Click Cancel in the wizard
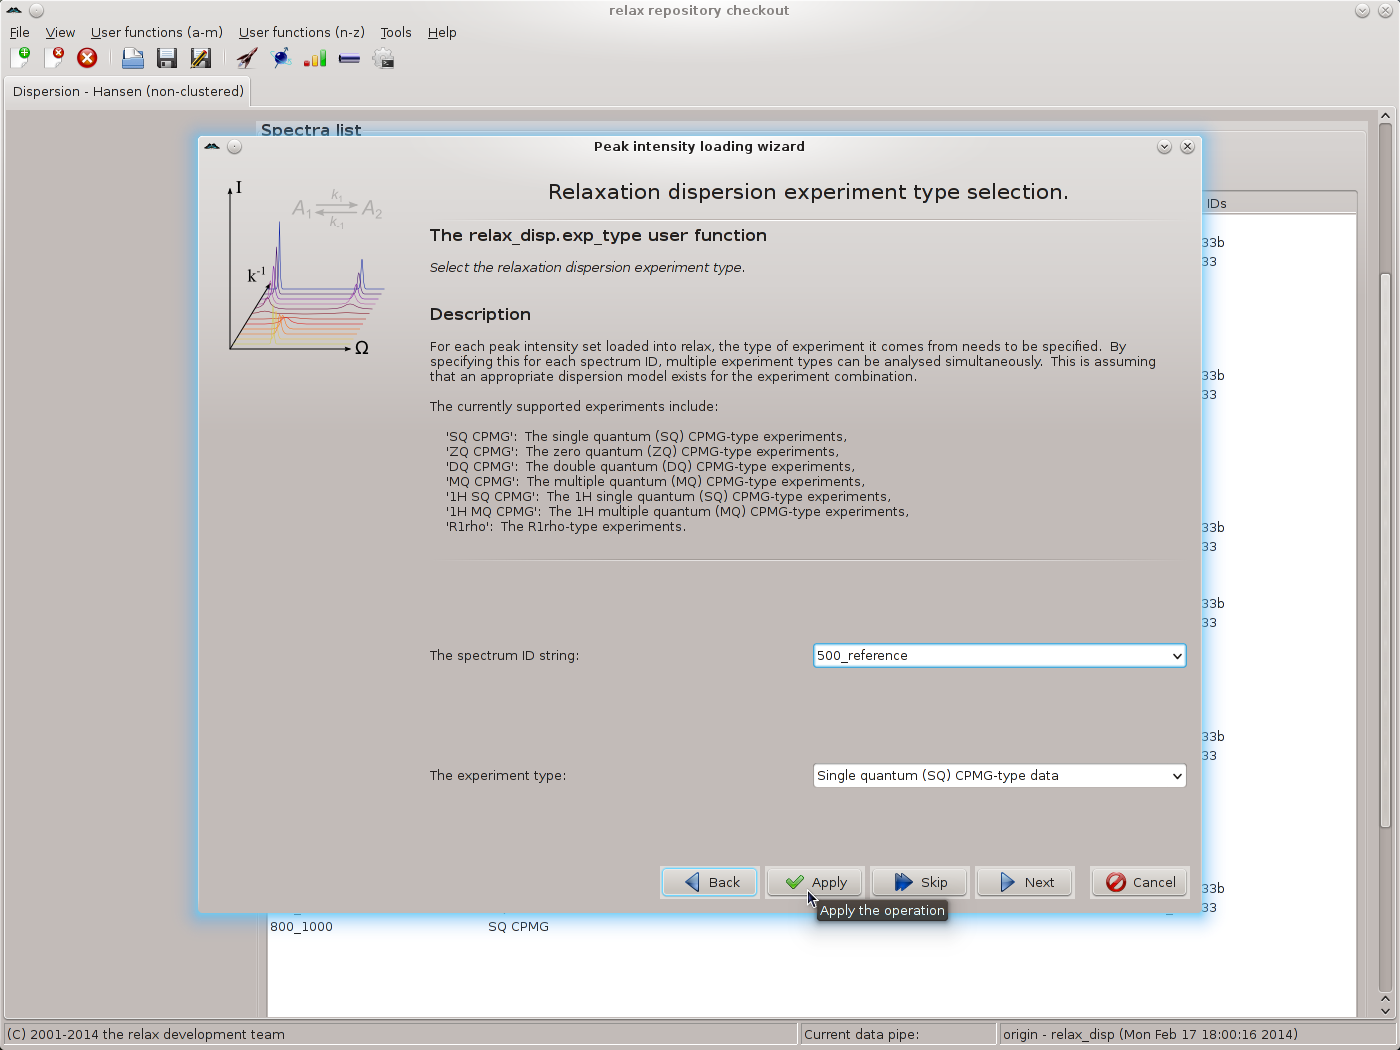The image size is (1400, 1050). [x=1140, y=882]
